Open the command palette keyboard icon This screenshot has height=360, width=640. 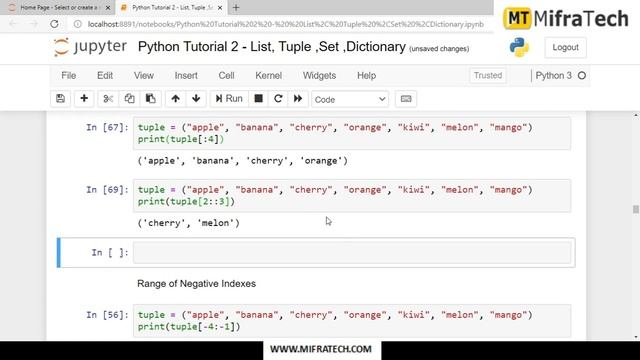tap(406, 99)
